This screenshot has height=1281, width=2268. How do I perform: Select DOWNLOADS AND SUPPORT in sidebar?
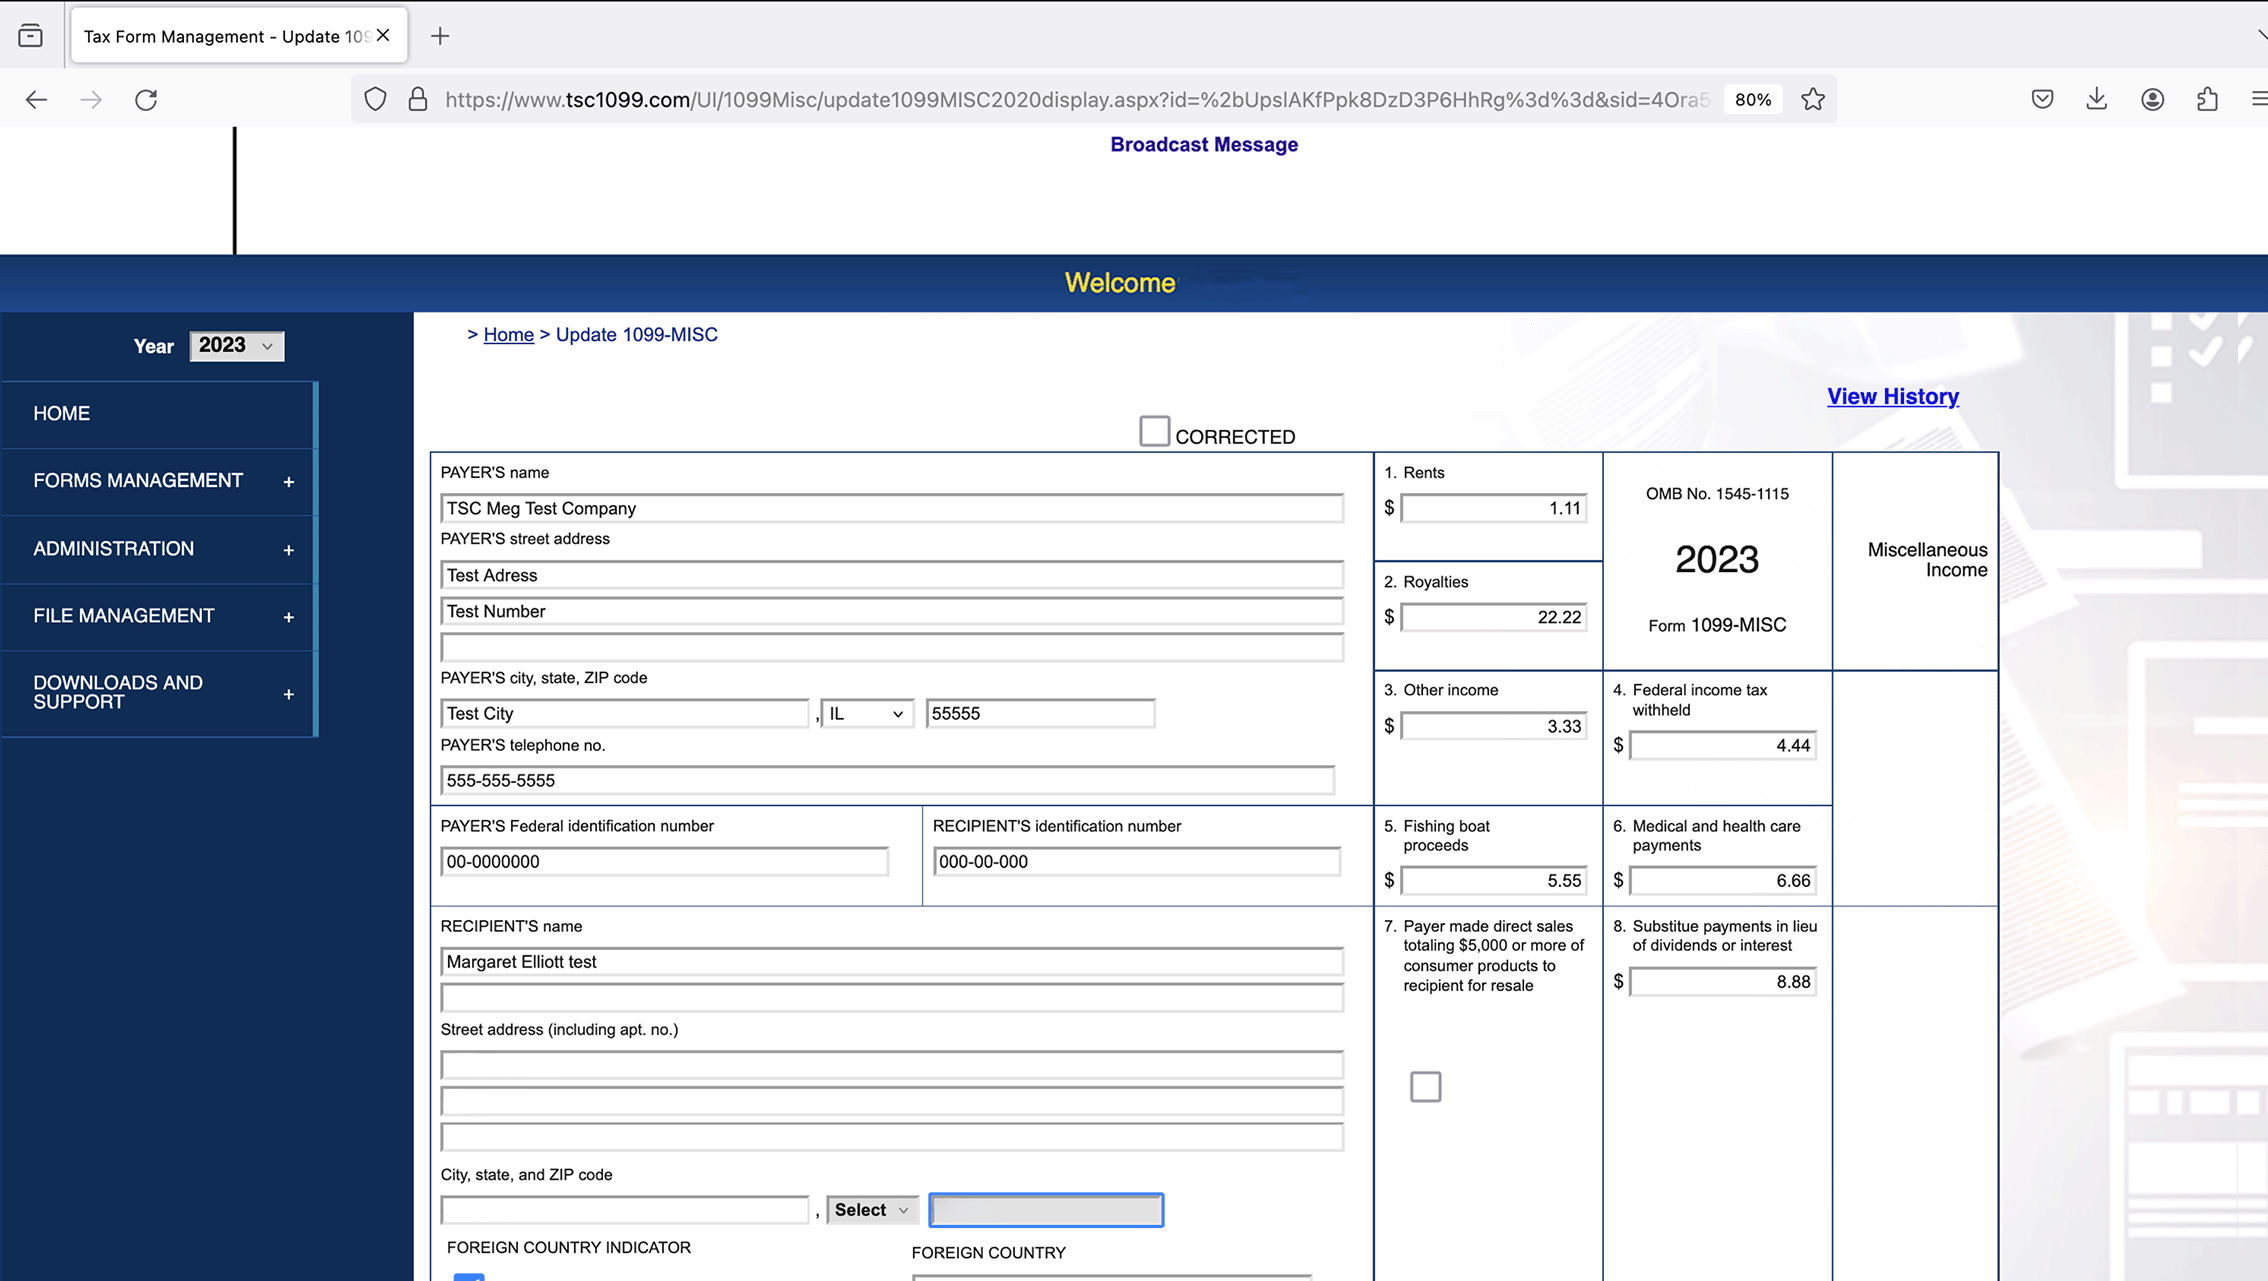(158, 693)
